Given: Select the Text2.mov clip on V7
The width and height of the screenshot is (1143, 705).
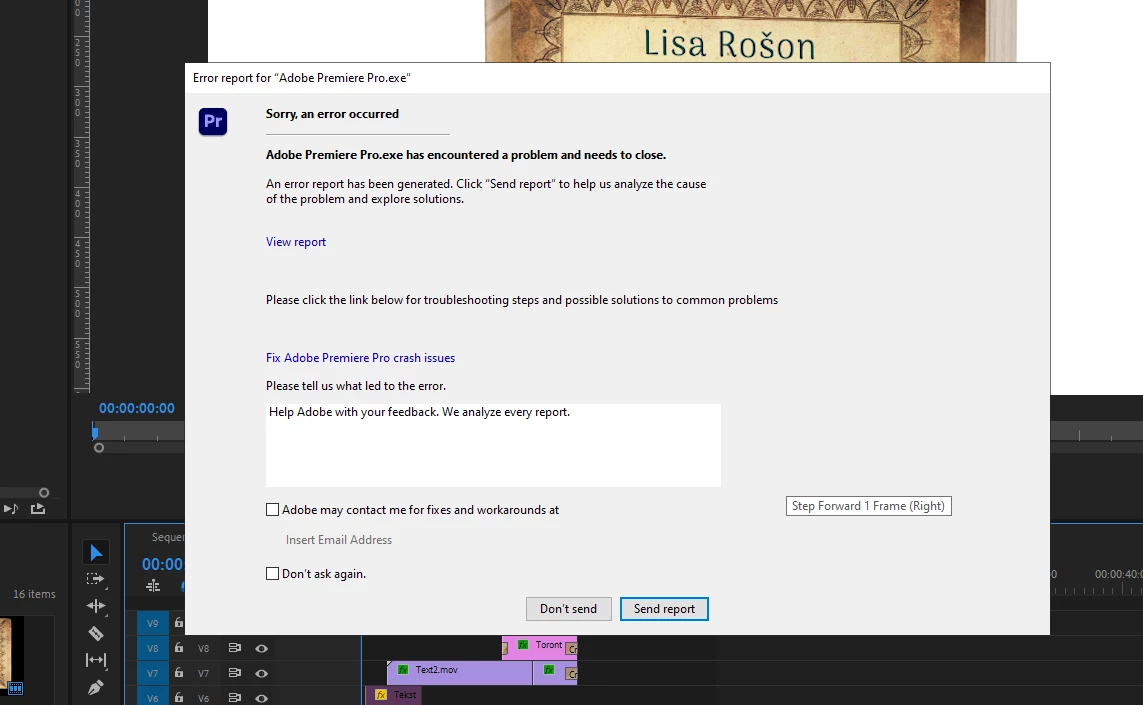Looking at the screenshot, I should [x=460, y=671].
